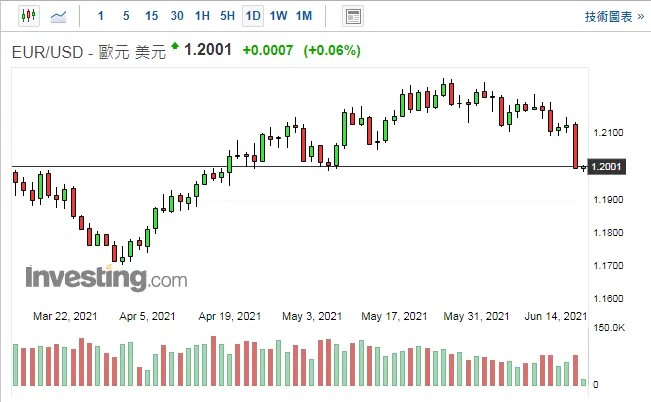Viewport: 651px width, 402px height.
Task: Click the Mar 22, 2021 date label
Action: [x=65, y=316]
